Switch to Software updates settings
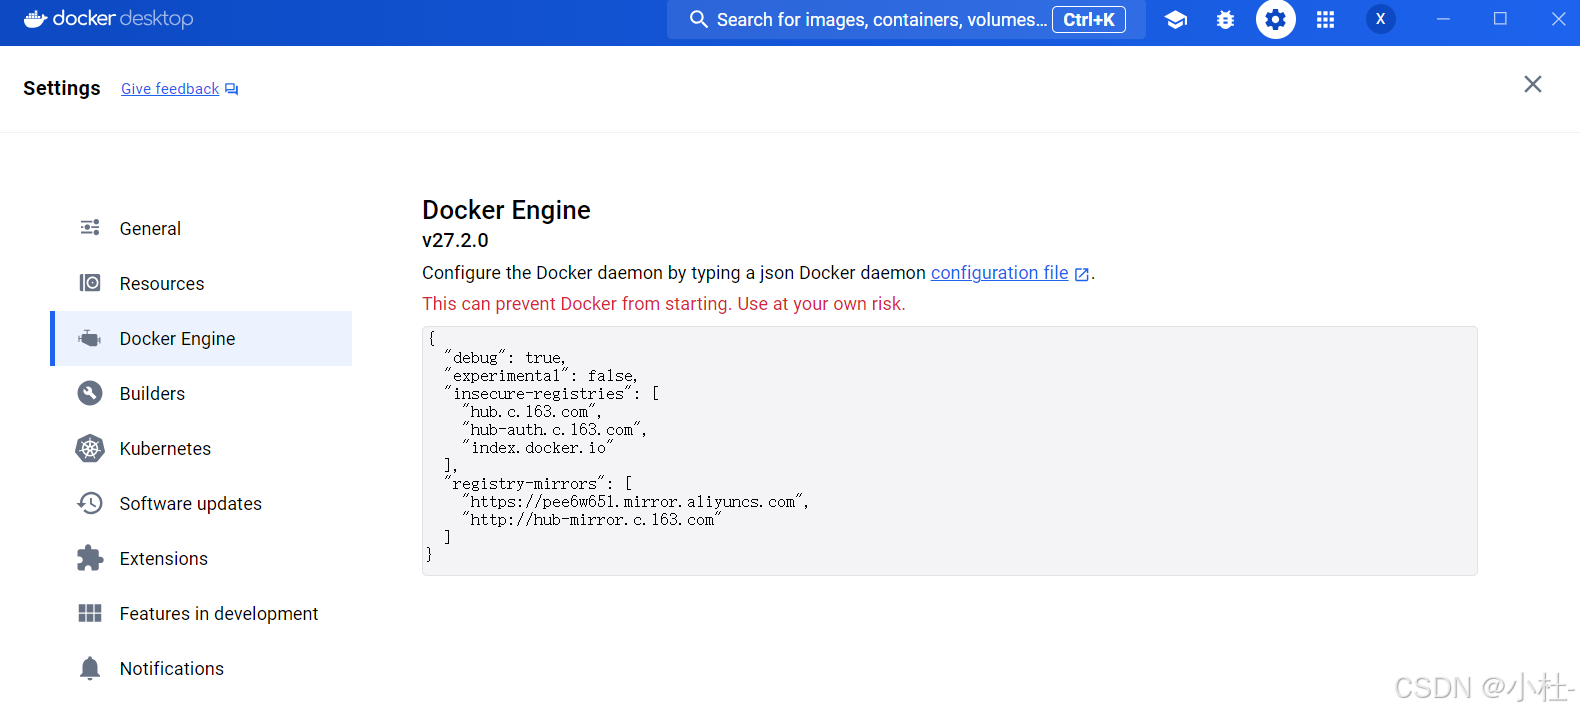The width and height of the screenshot is (1580, 715). coord(201,503)
